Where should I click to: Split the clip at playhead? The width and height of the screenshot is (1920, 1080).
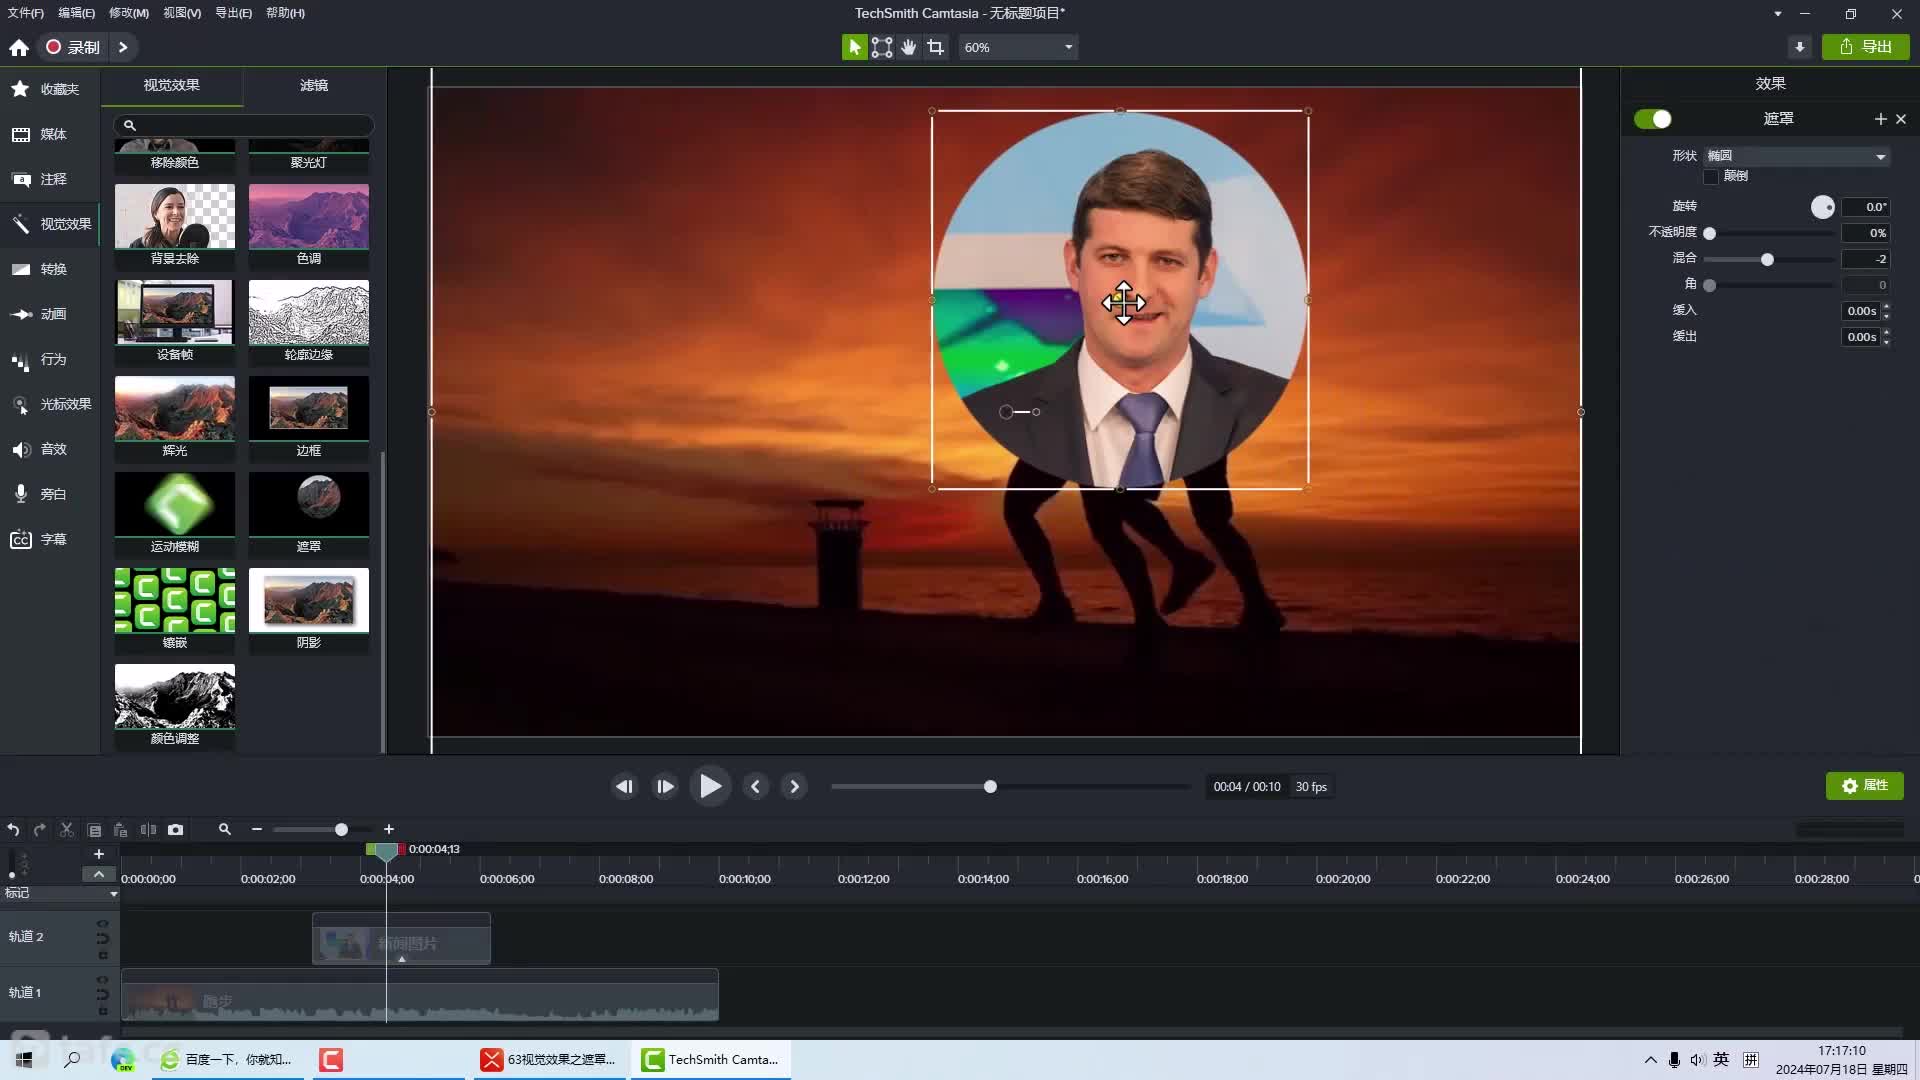coord(148,829)
